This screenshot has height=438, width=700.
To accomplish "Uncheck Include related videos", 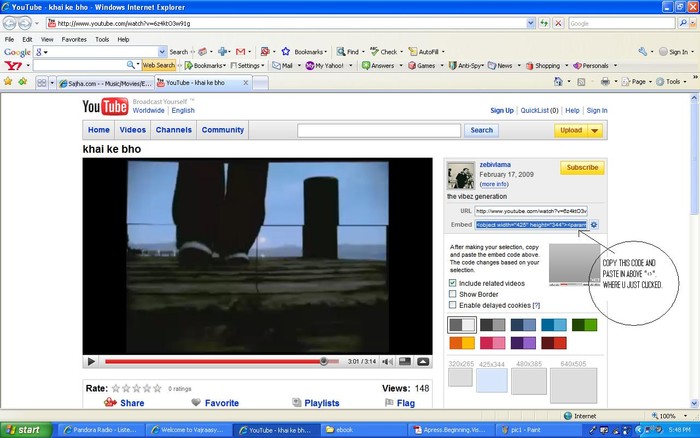I will coord(453,283).
